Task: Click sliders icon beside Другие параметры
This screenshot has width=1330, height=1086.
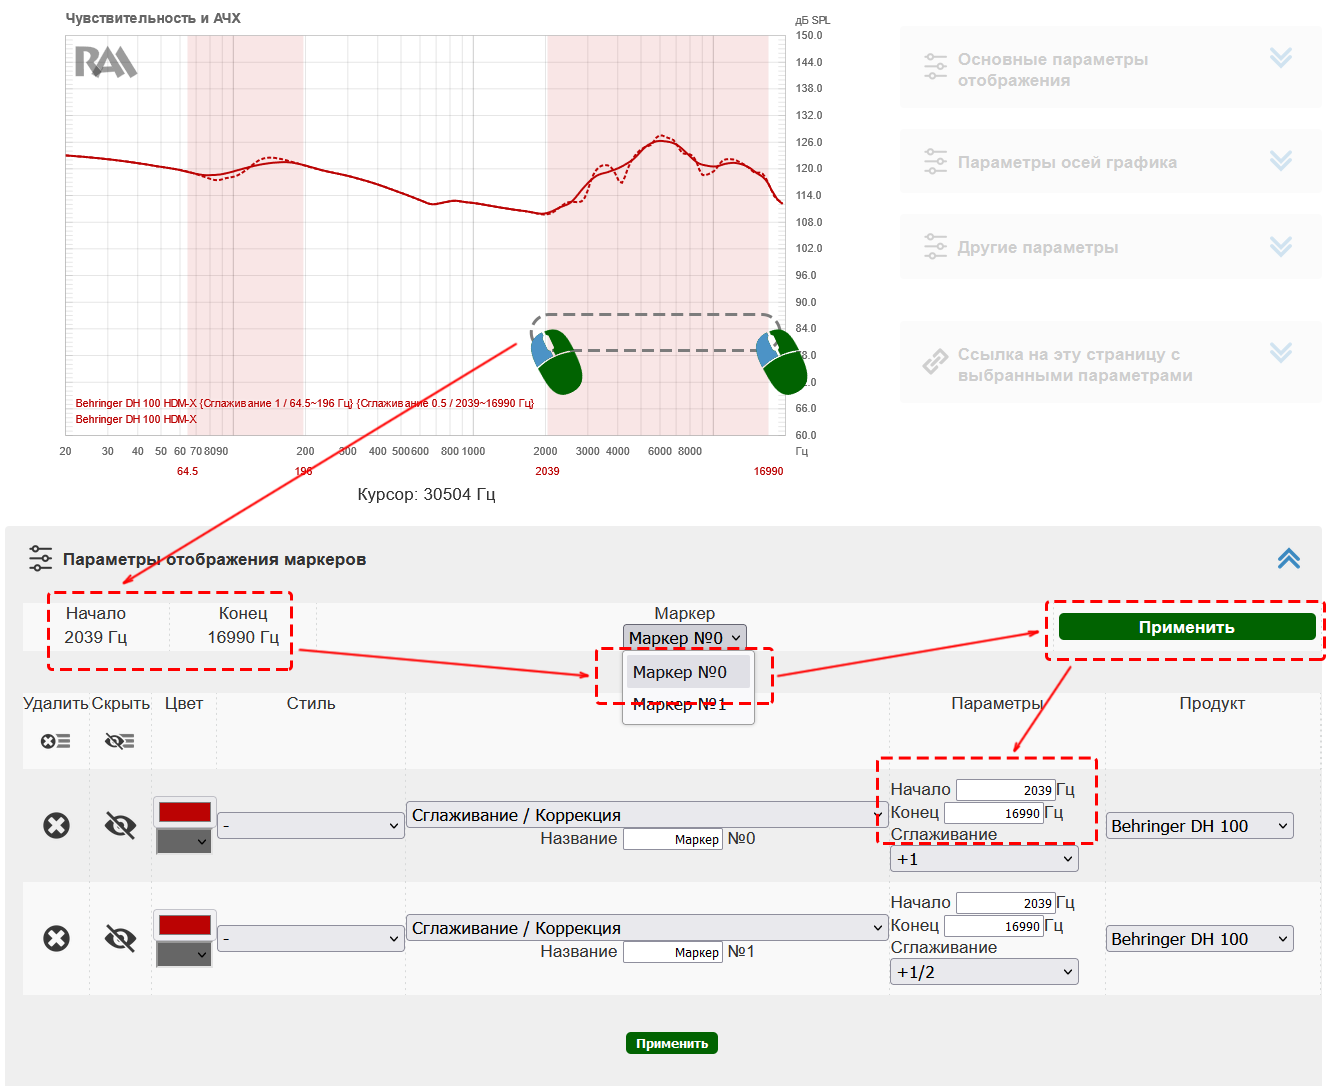Action: (x=935, y=246)
